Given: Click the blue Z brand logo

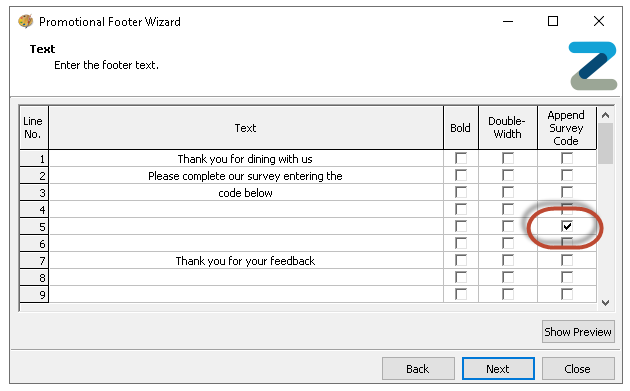Looking at the screenshot, I should [x=593, y=66].
